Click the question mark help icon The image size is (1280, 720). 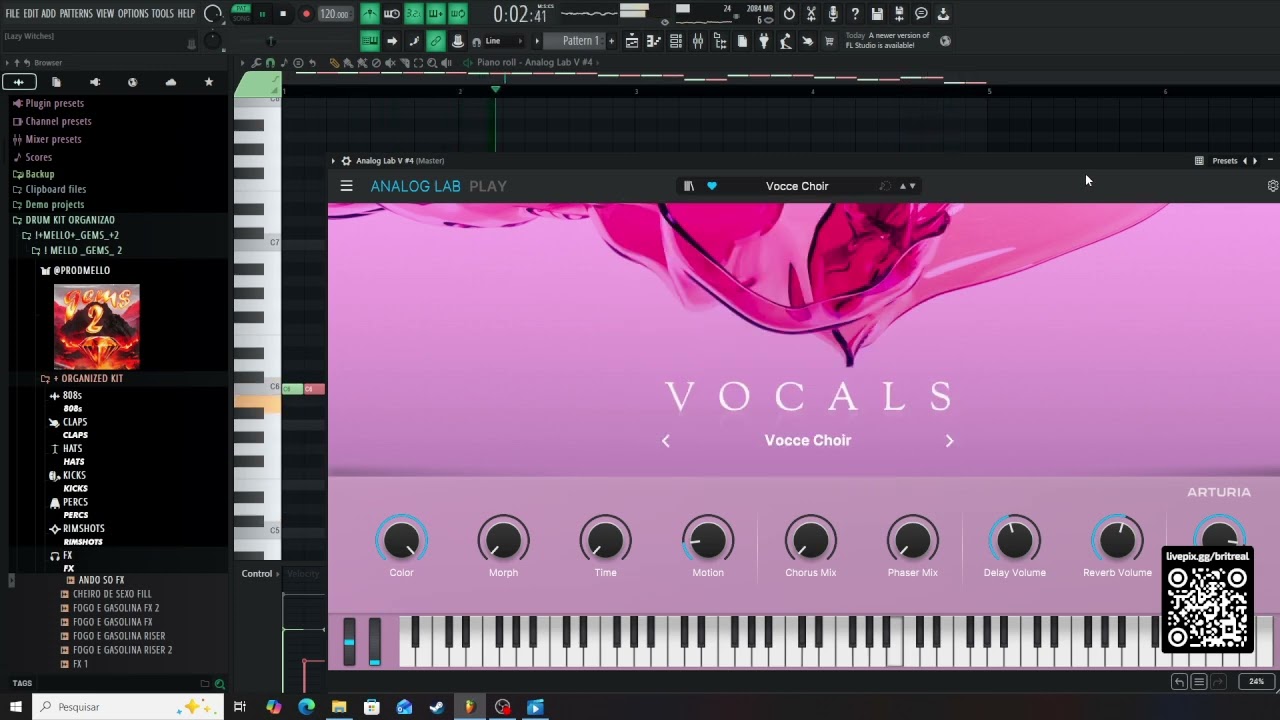855,14
